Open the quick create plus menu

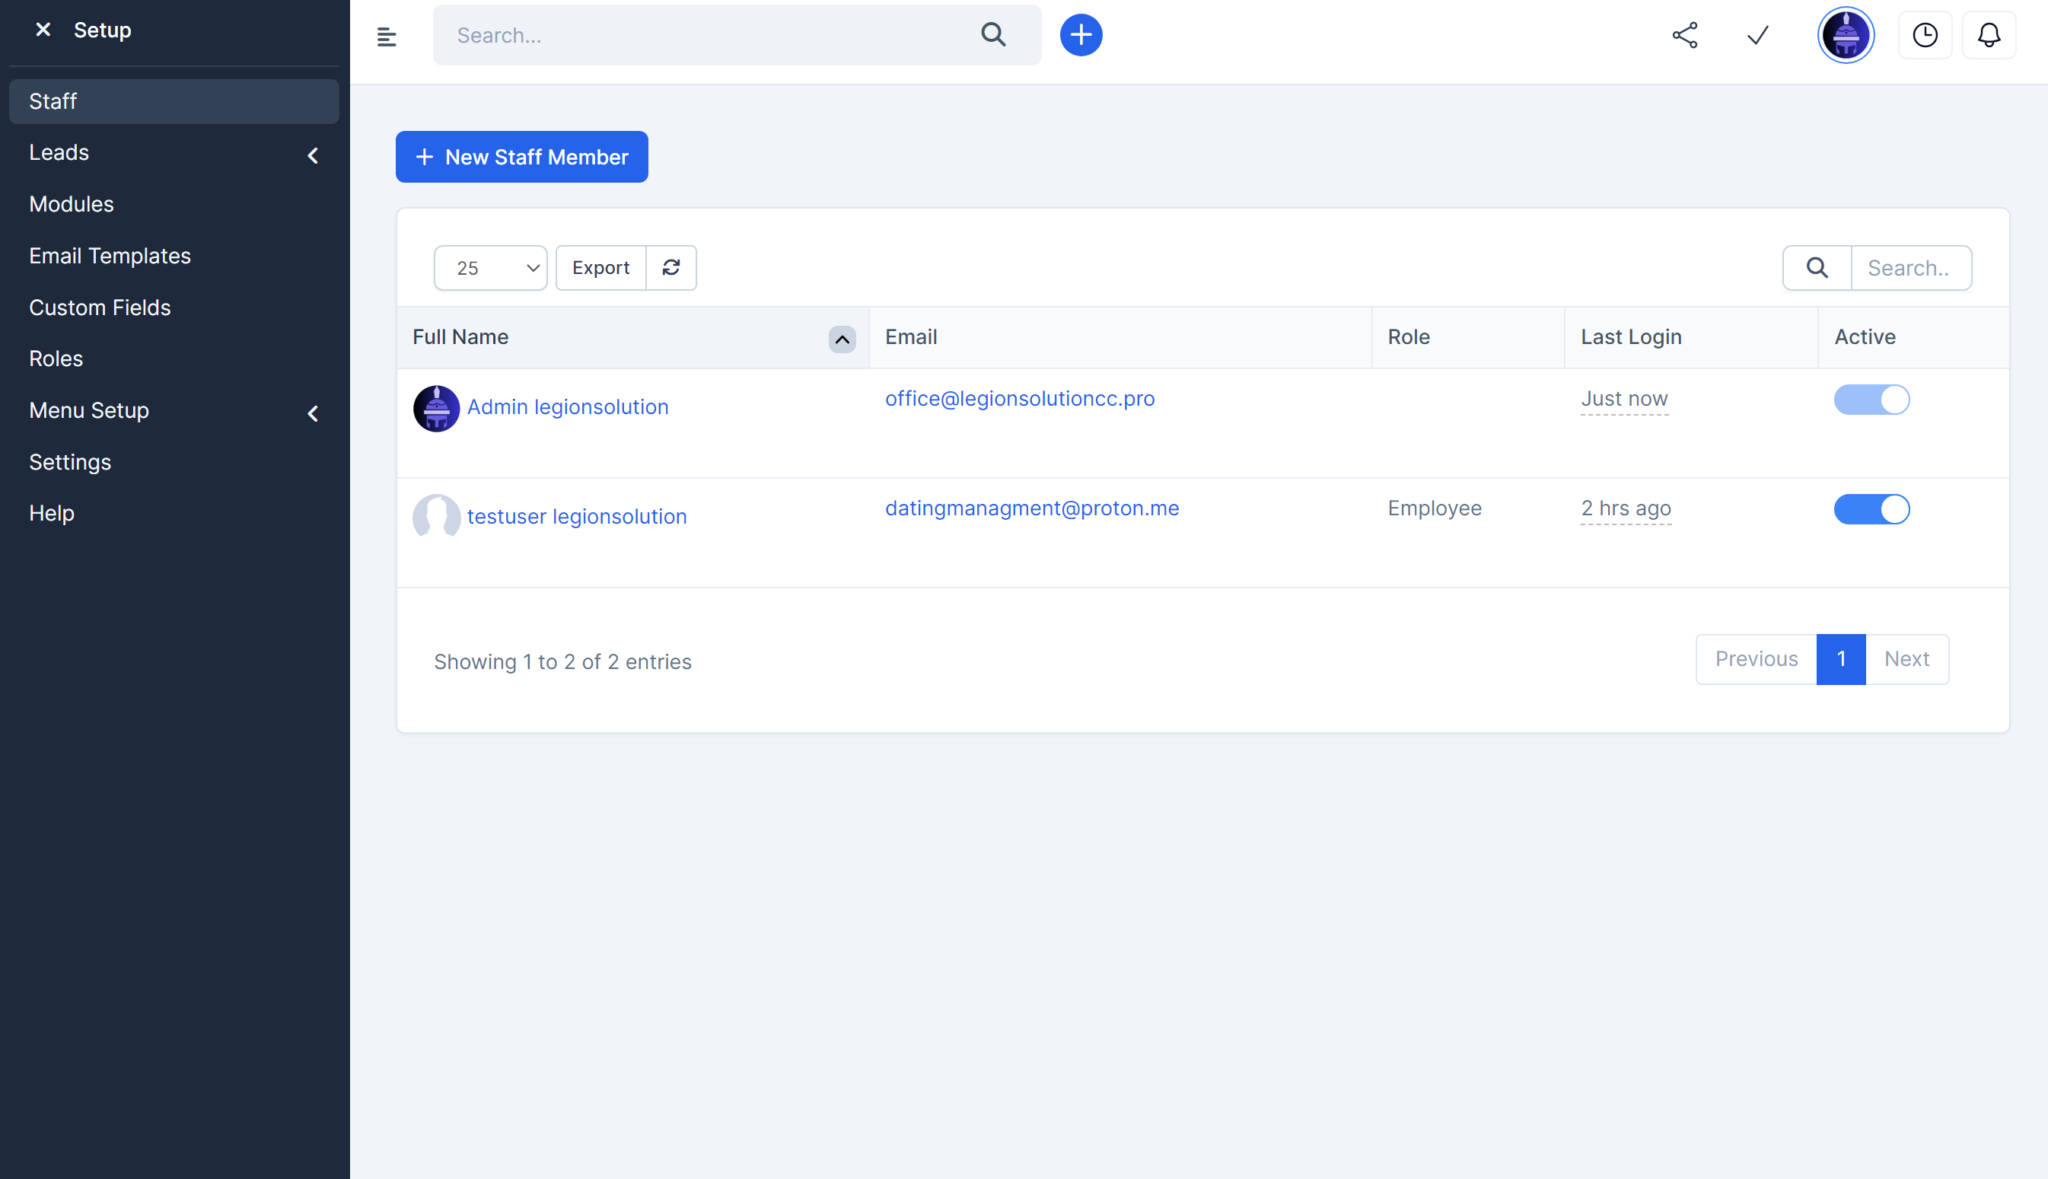coord(1080,34)
